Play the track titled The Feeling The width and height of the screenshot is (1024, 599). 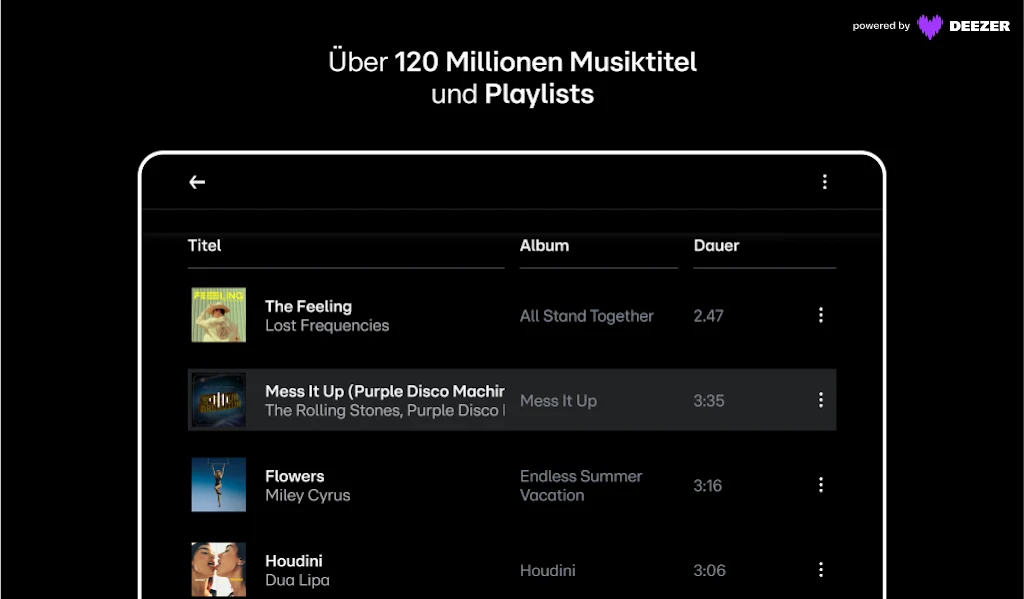coord(308,307)
